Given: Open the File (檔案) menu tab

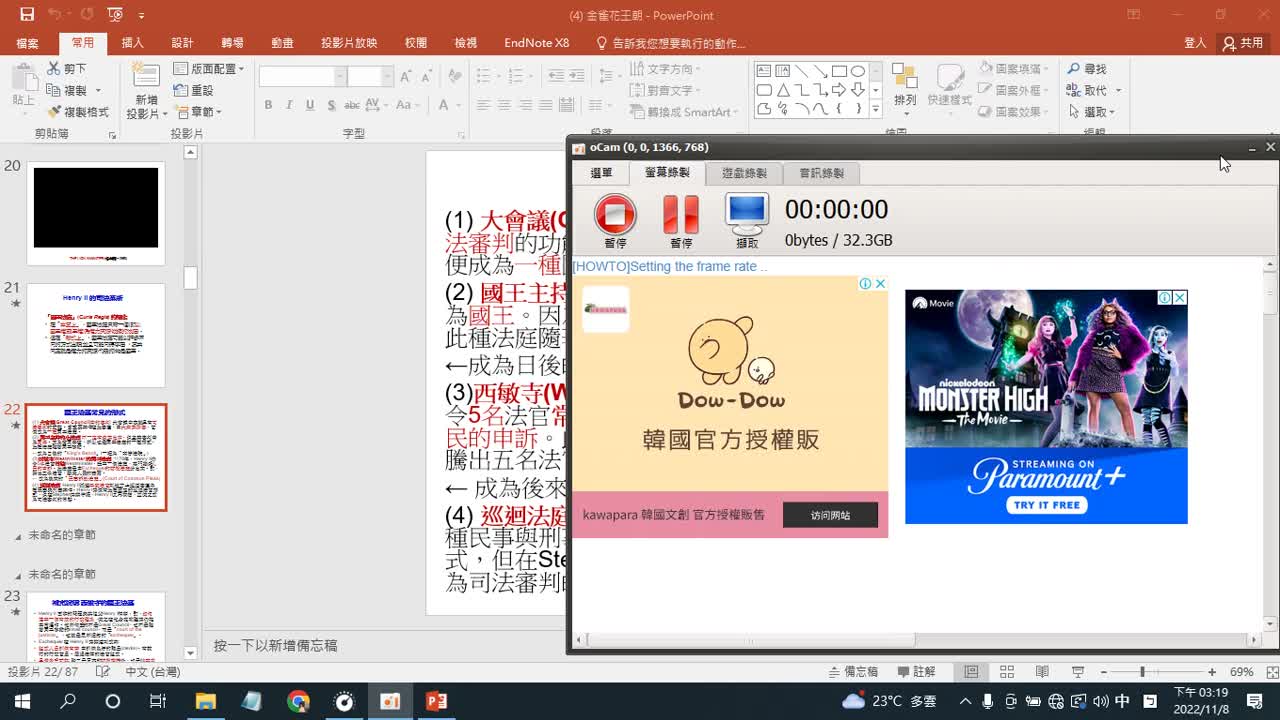Looking at the screenshot, I should pos(27,43).
